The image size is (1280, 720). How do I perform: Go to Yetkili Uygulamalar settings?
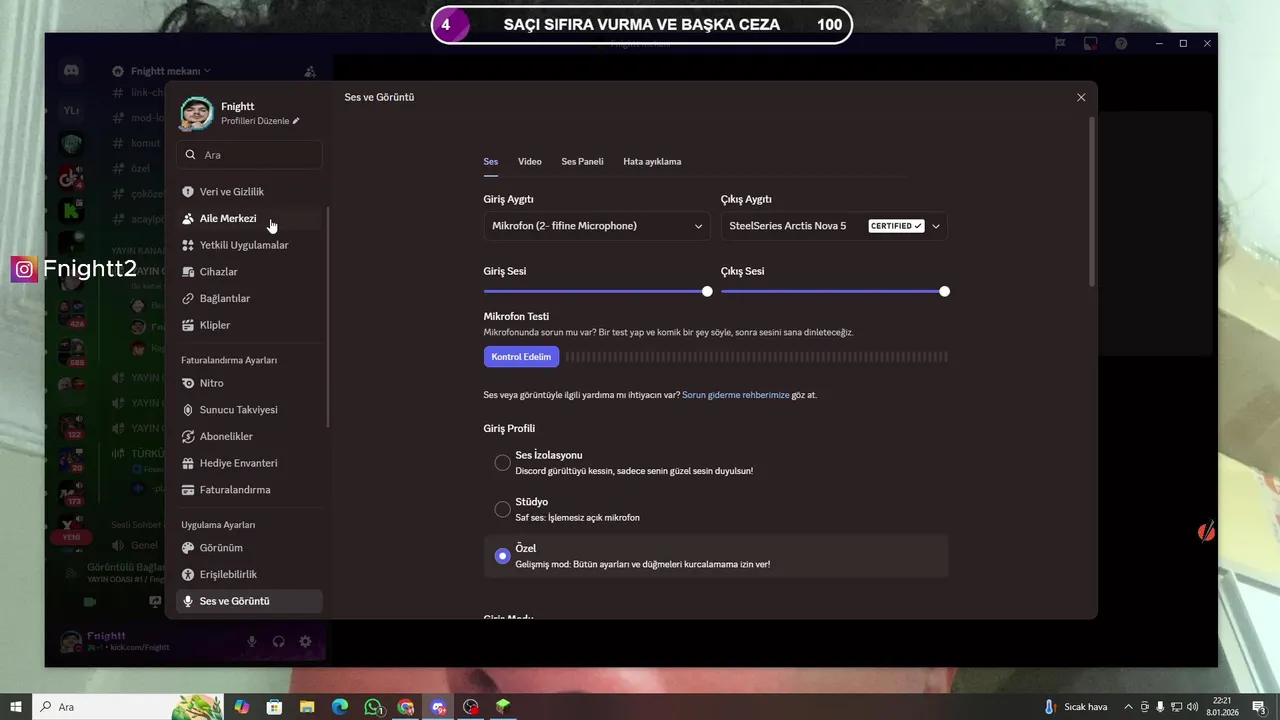coord(249,245)
